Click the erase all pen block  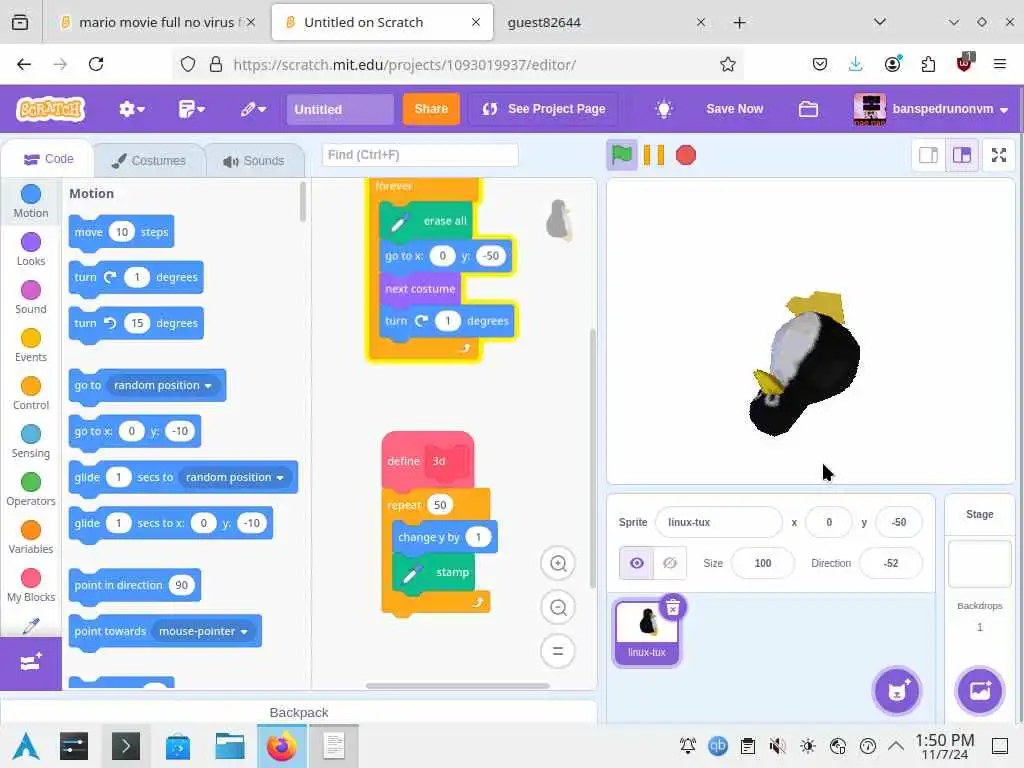426,221
